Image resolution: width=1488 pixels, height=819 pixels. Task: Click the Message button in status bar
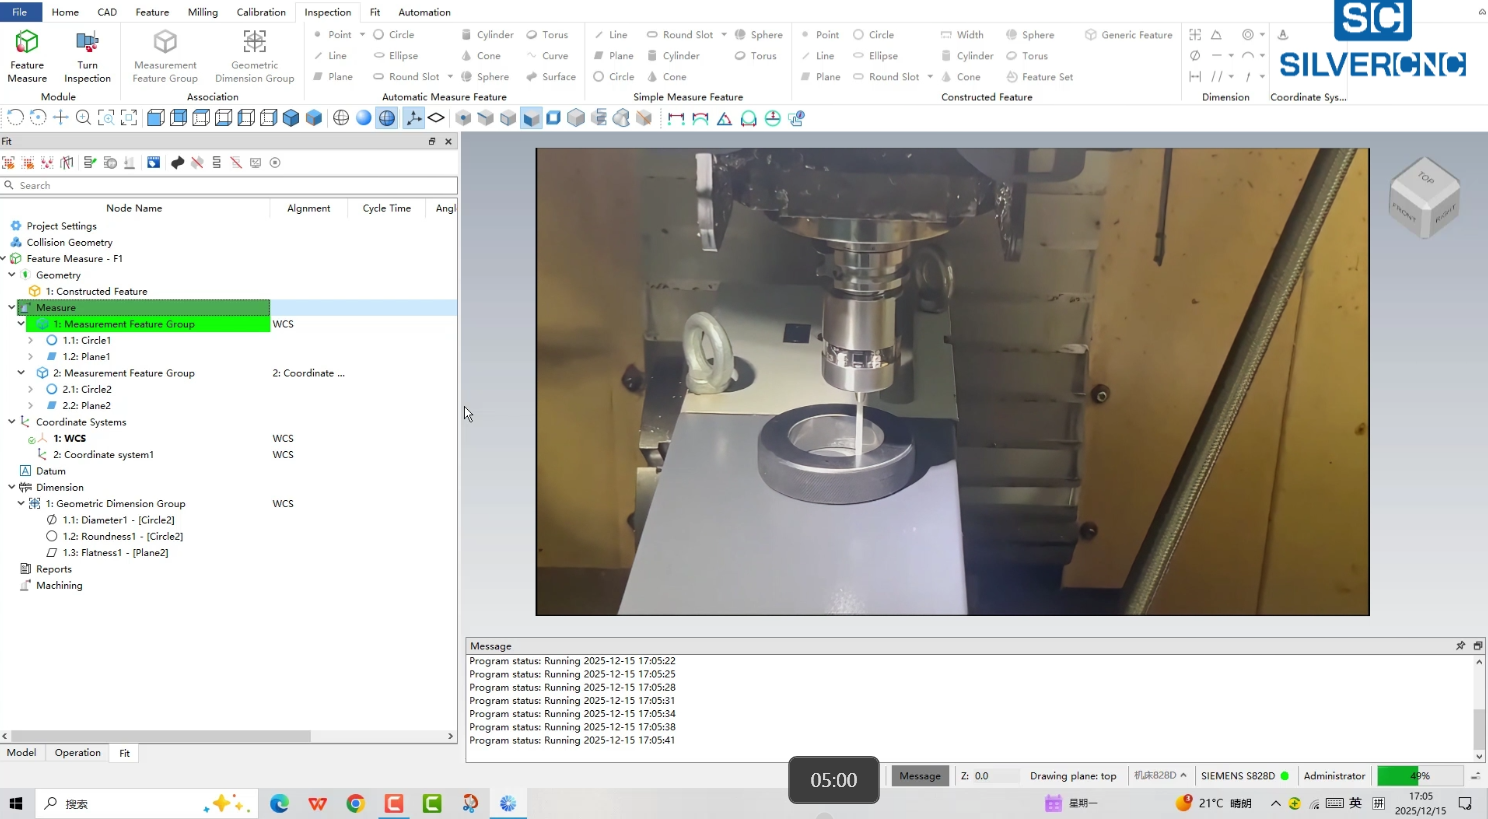click(920, 776)
